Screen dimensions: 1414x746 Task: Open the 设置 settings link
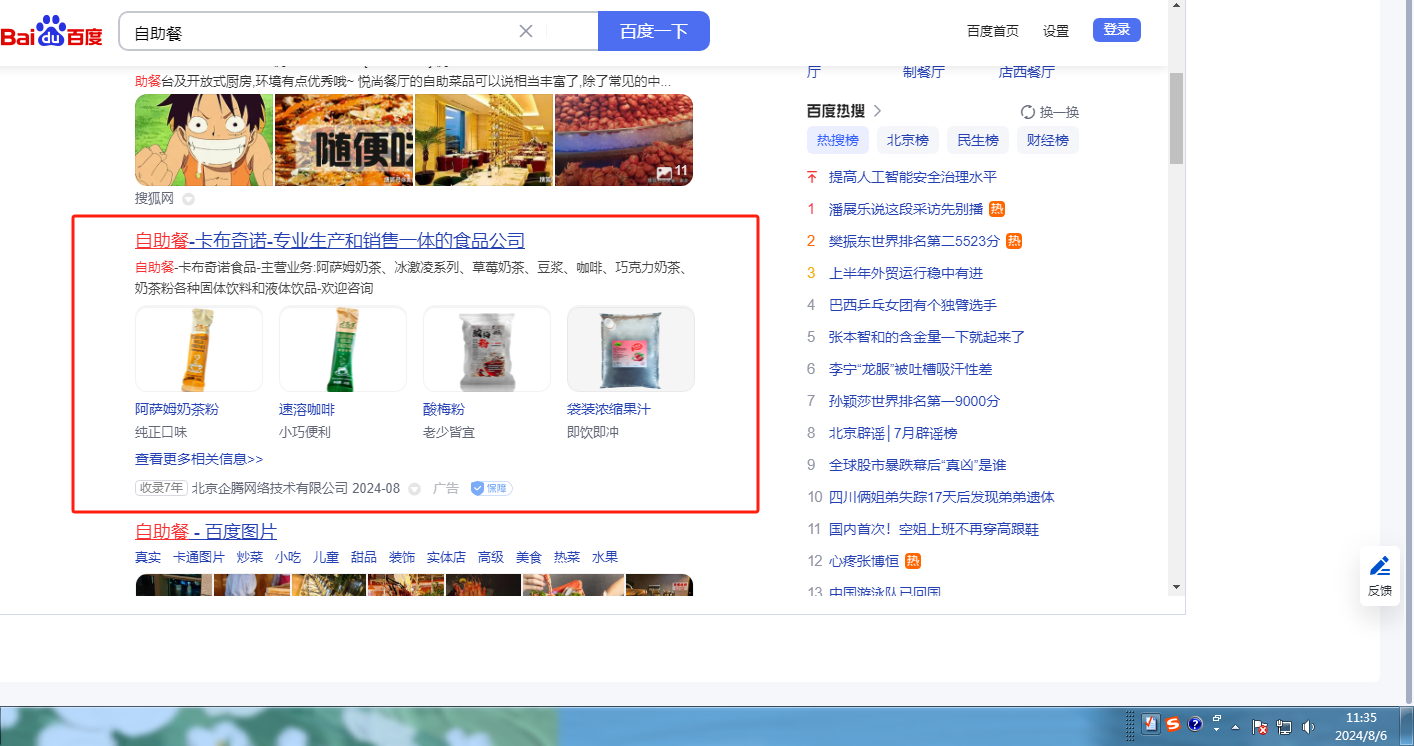click(x=1056, y=31)
